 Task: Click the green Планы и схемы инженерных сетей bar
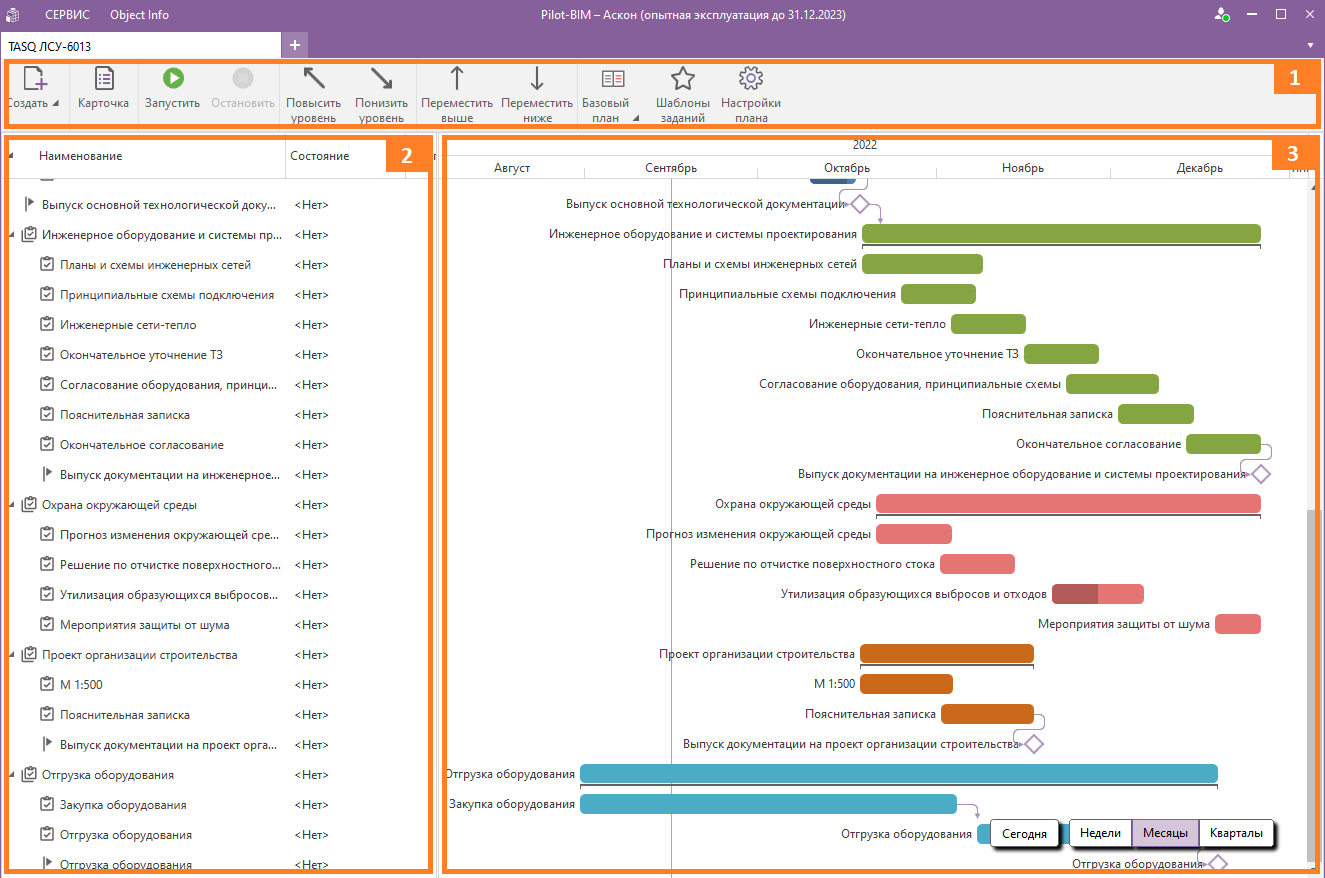pyautogui.click(x=922, y=264)
